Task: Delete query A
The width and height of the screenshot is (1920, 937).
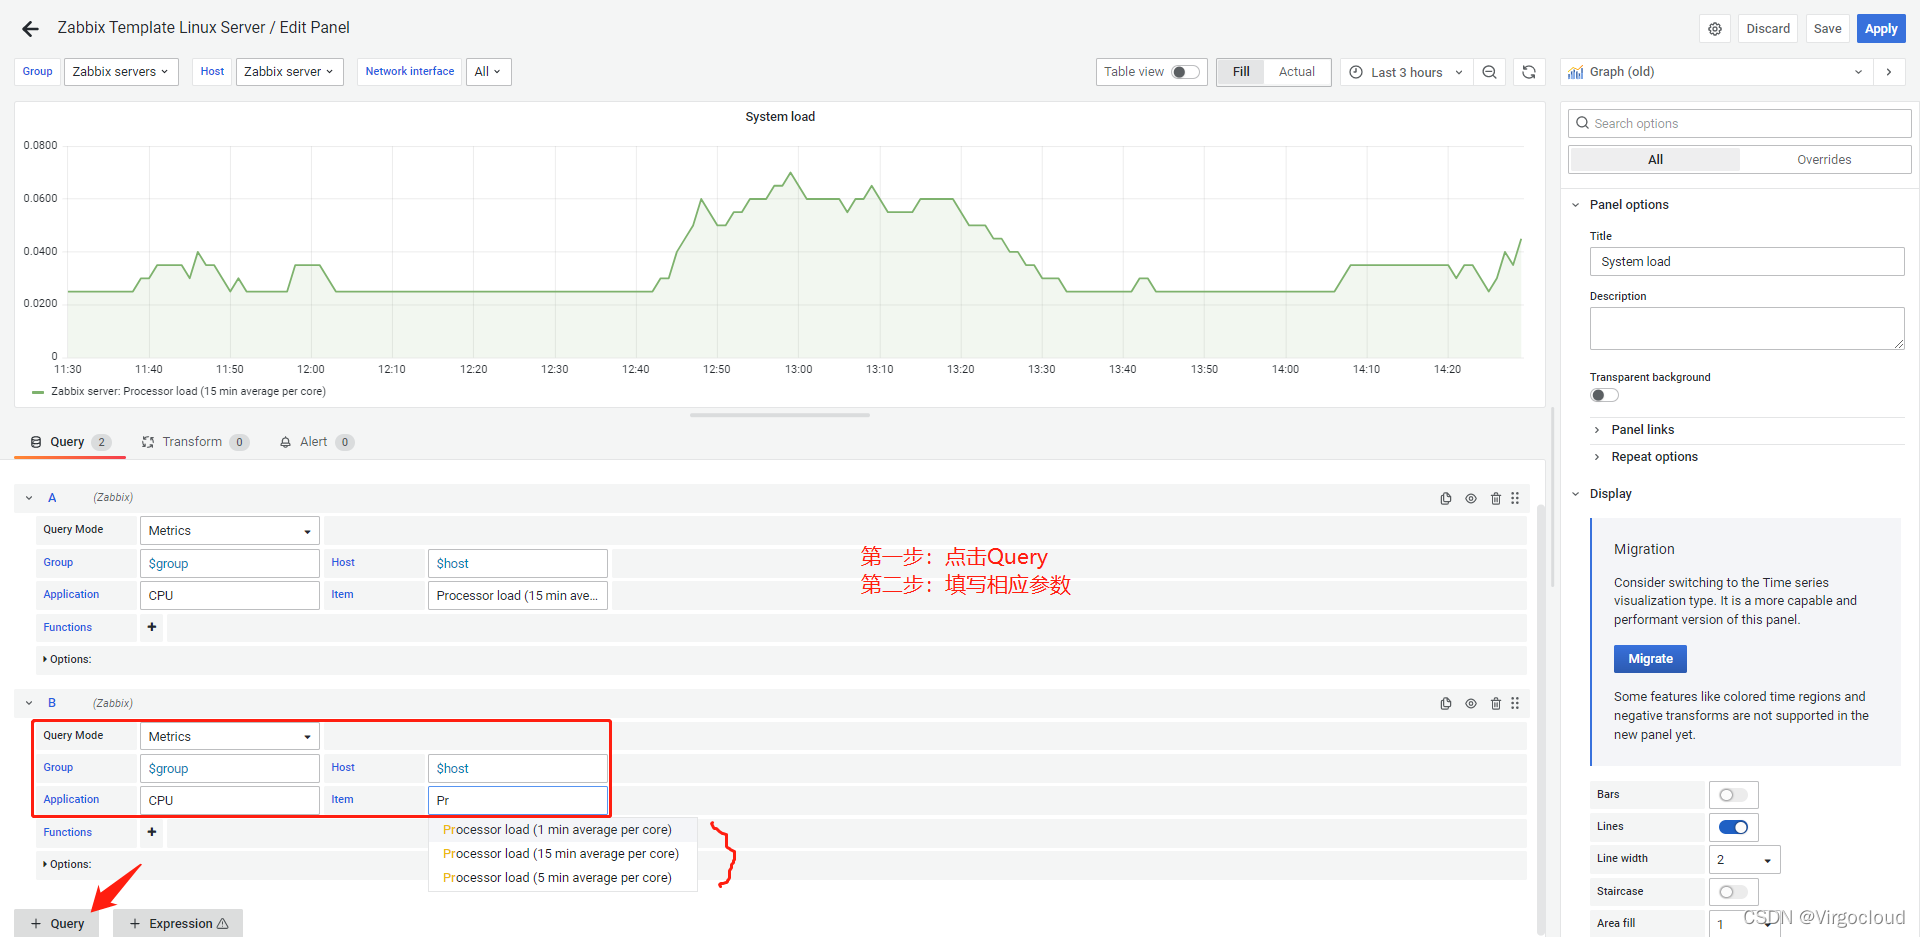Action: point(1496,498)
